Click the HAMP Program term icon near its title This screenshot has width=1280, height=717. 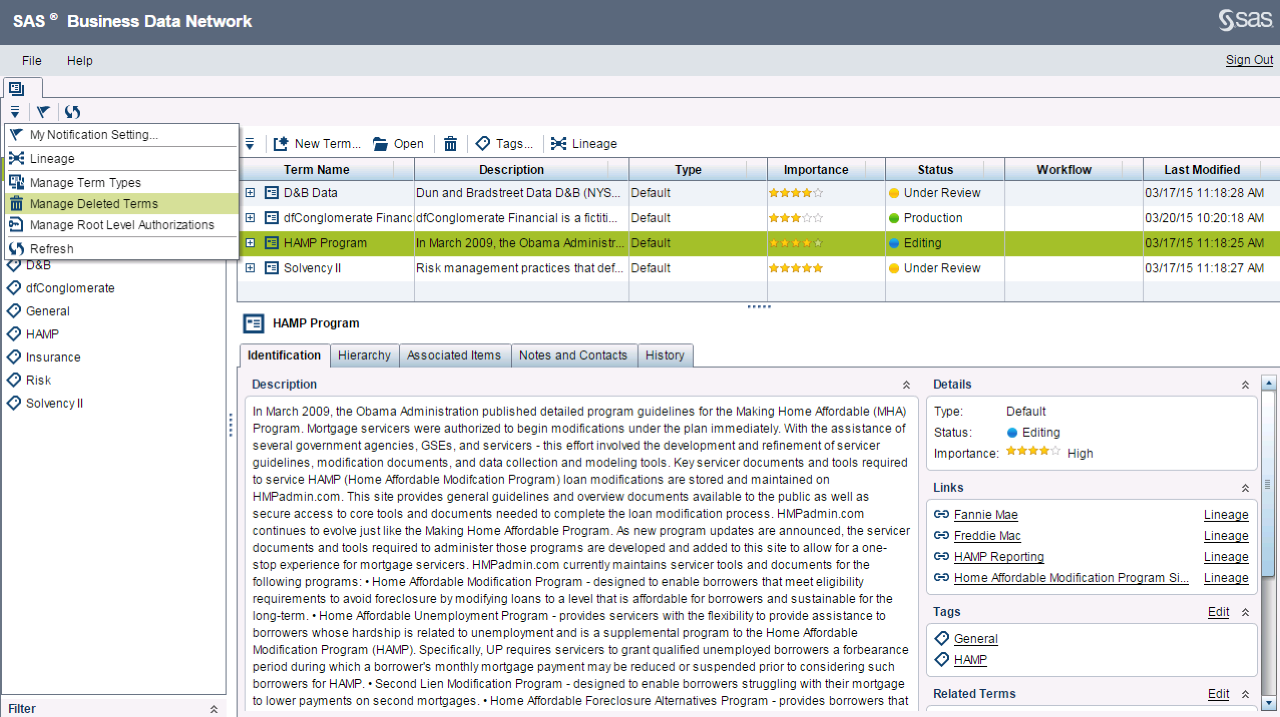pos(253,323)
